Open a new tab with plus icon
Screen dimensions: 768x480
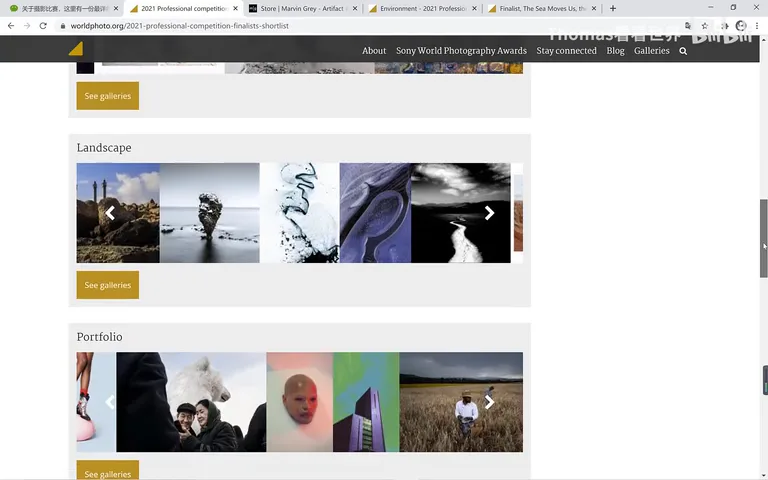coord(613,8)
